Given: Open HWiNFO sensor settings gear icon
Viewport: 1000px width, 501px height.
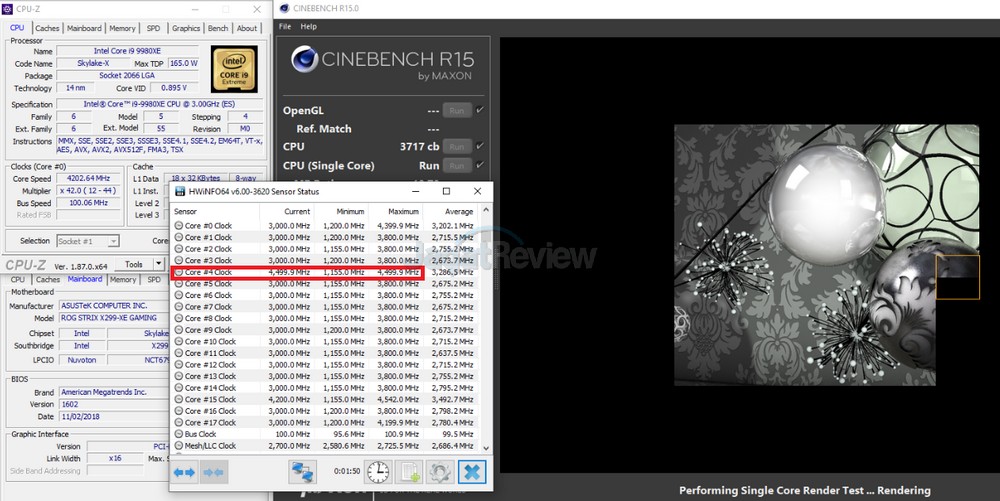Looking at the screenshot, I should [x=439, y=471].
